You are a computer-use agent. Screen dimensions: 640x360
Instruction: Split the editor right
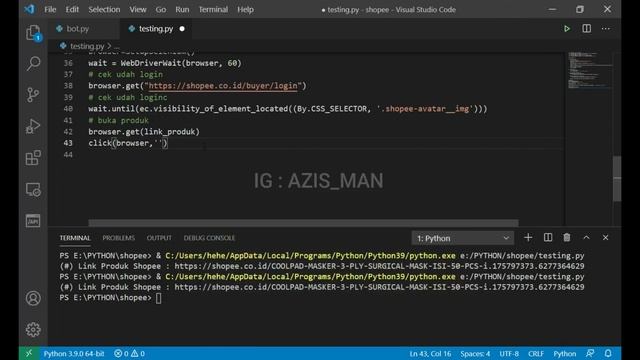pos(587,29)
